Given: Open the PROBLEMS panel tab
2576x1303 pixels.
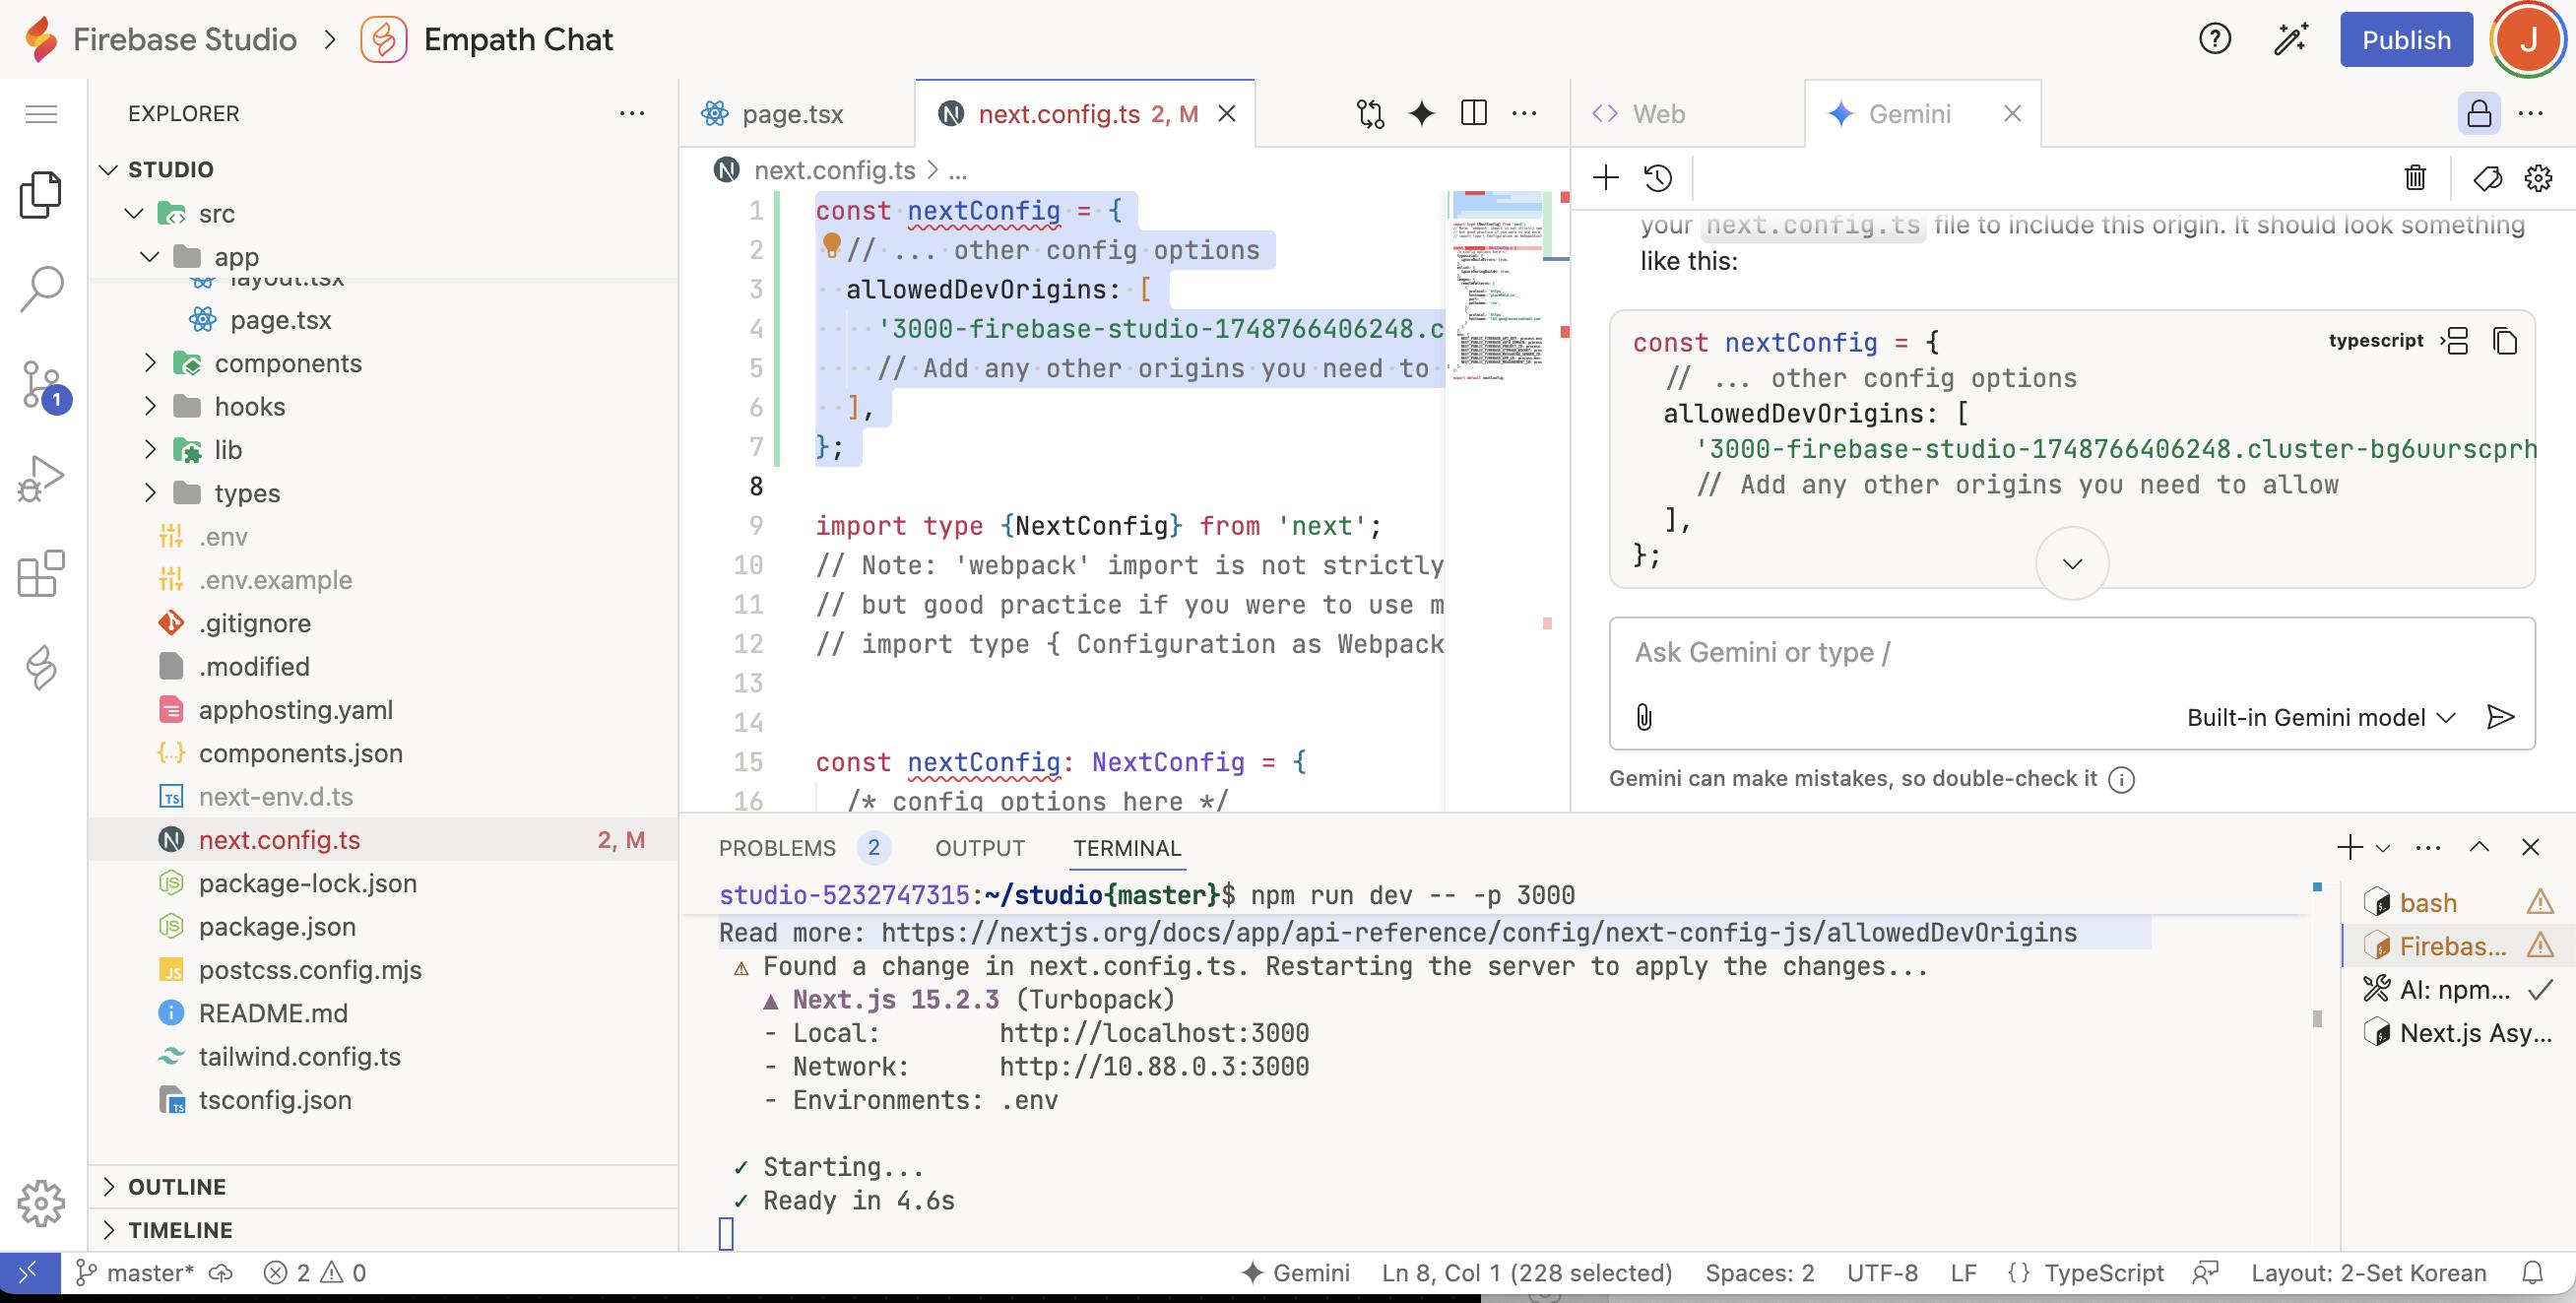Looking at the screenshot, I should tap(777, 848).
